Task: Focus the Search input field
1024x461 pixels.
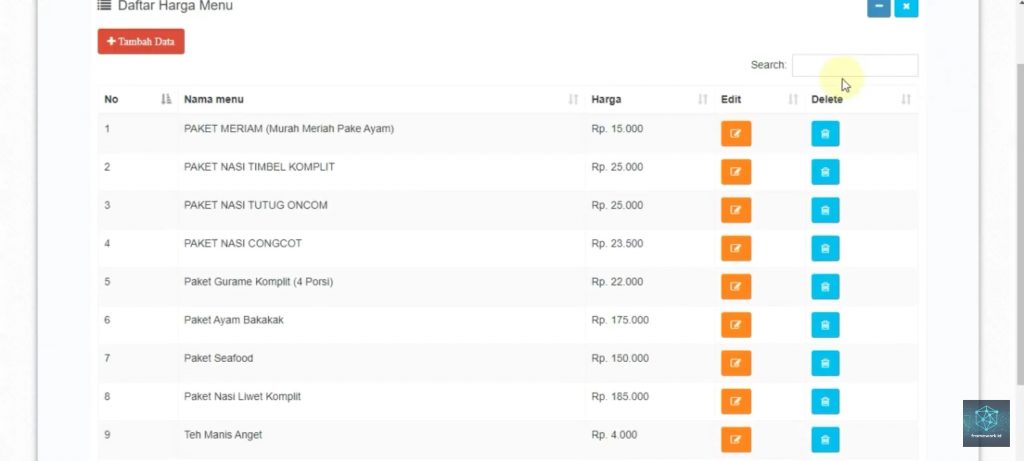Action: 854,66
